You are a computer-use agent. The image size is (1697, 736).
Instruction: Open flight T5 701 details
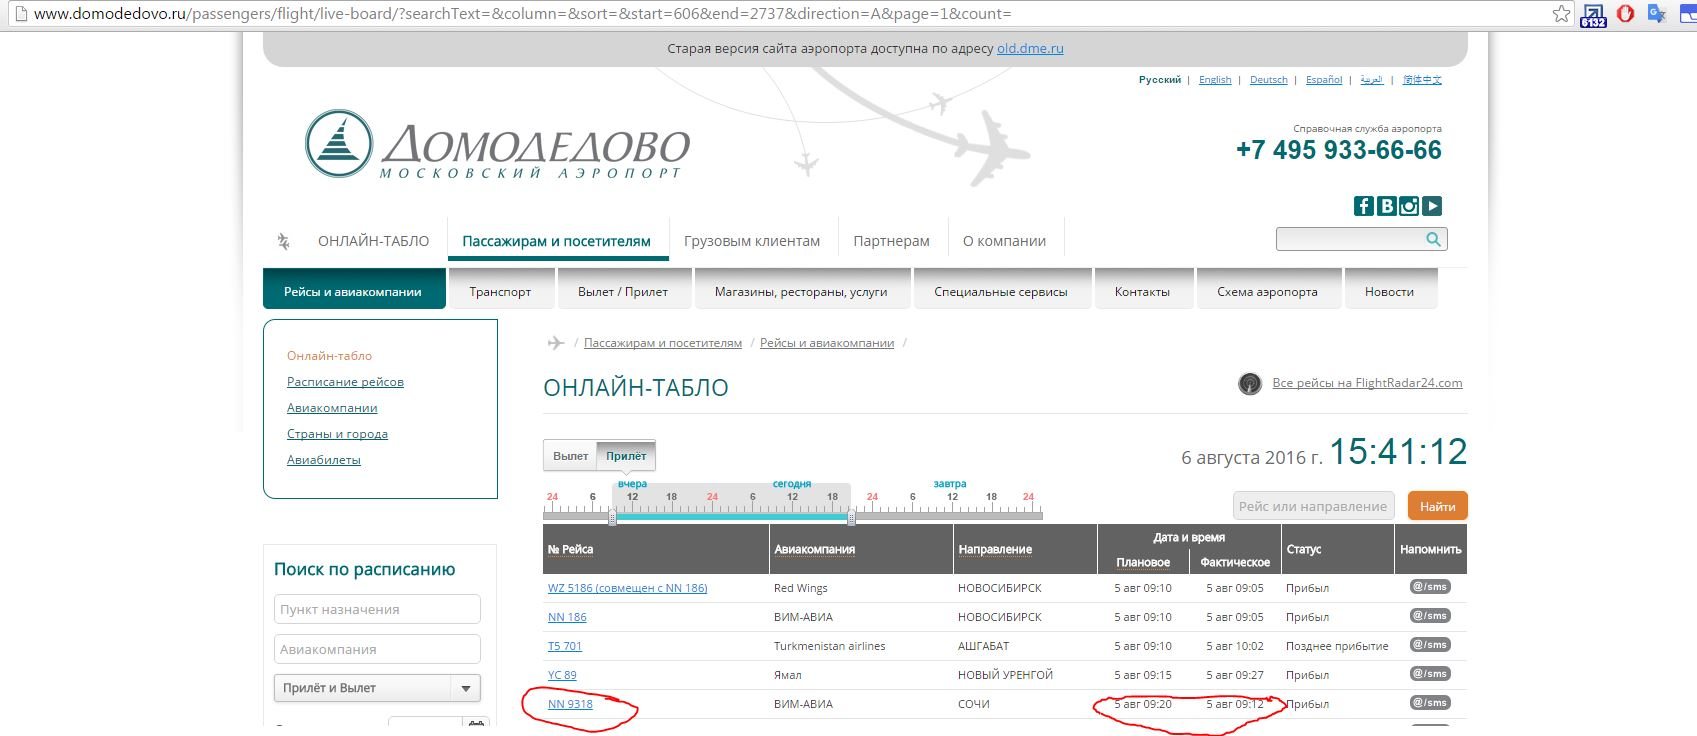(x=565, y=646)
